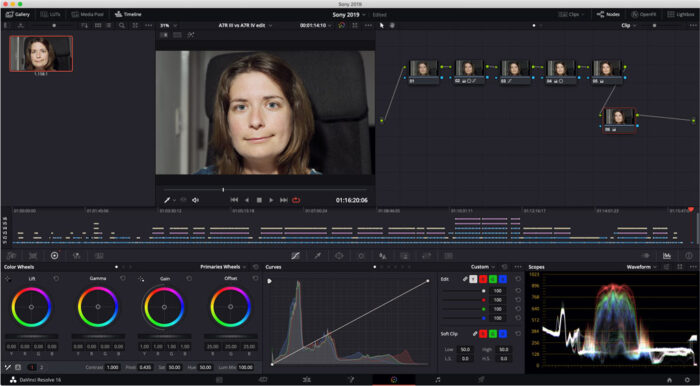Toggle viewer audio mute speaker icon
Viewport: 700px width, 386px height.
[195, 200]
